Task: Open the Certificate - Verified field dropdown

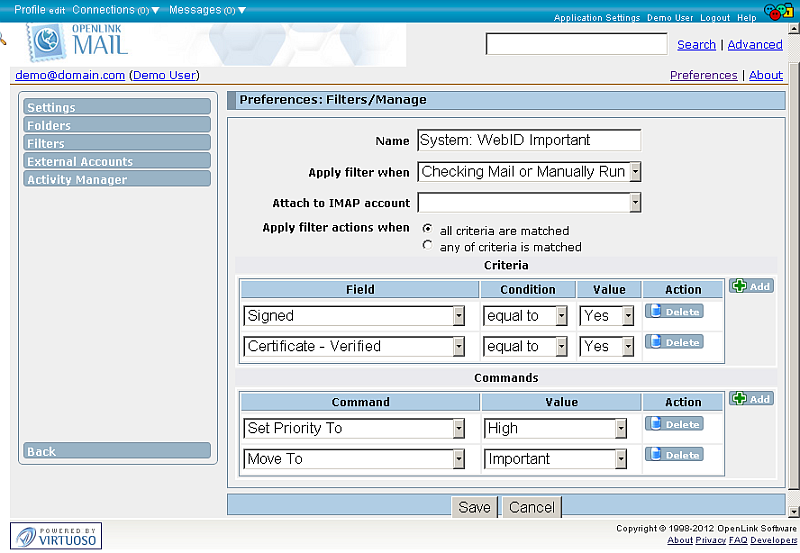Action: click(354, 346)
